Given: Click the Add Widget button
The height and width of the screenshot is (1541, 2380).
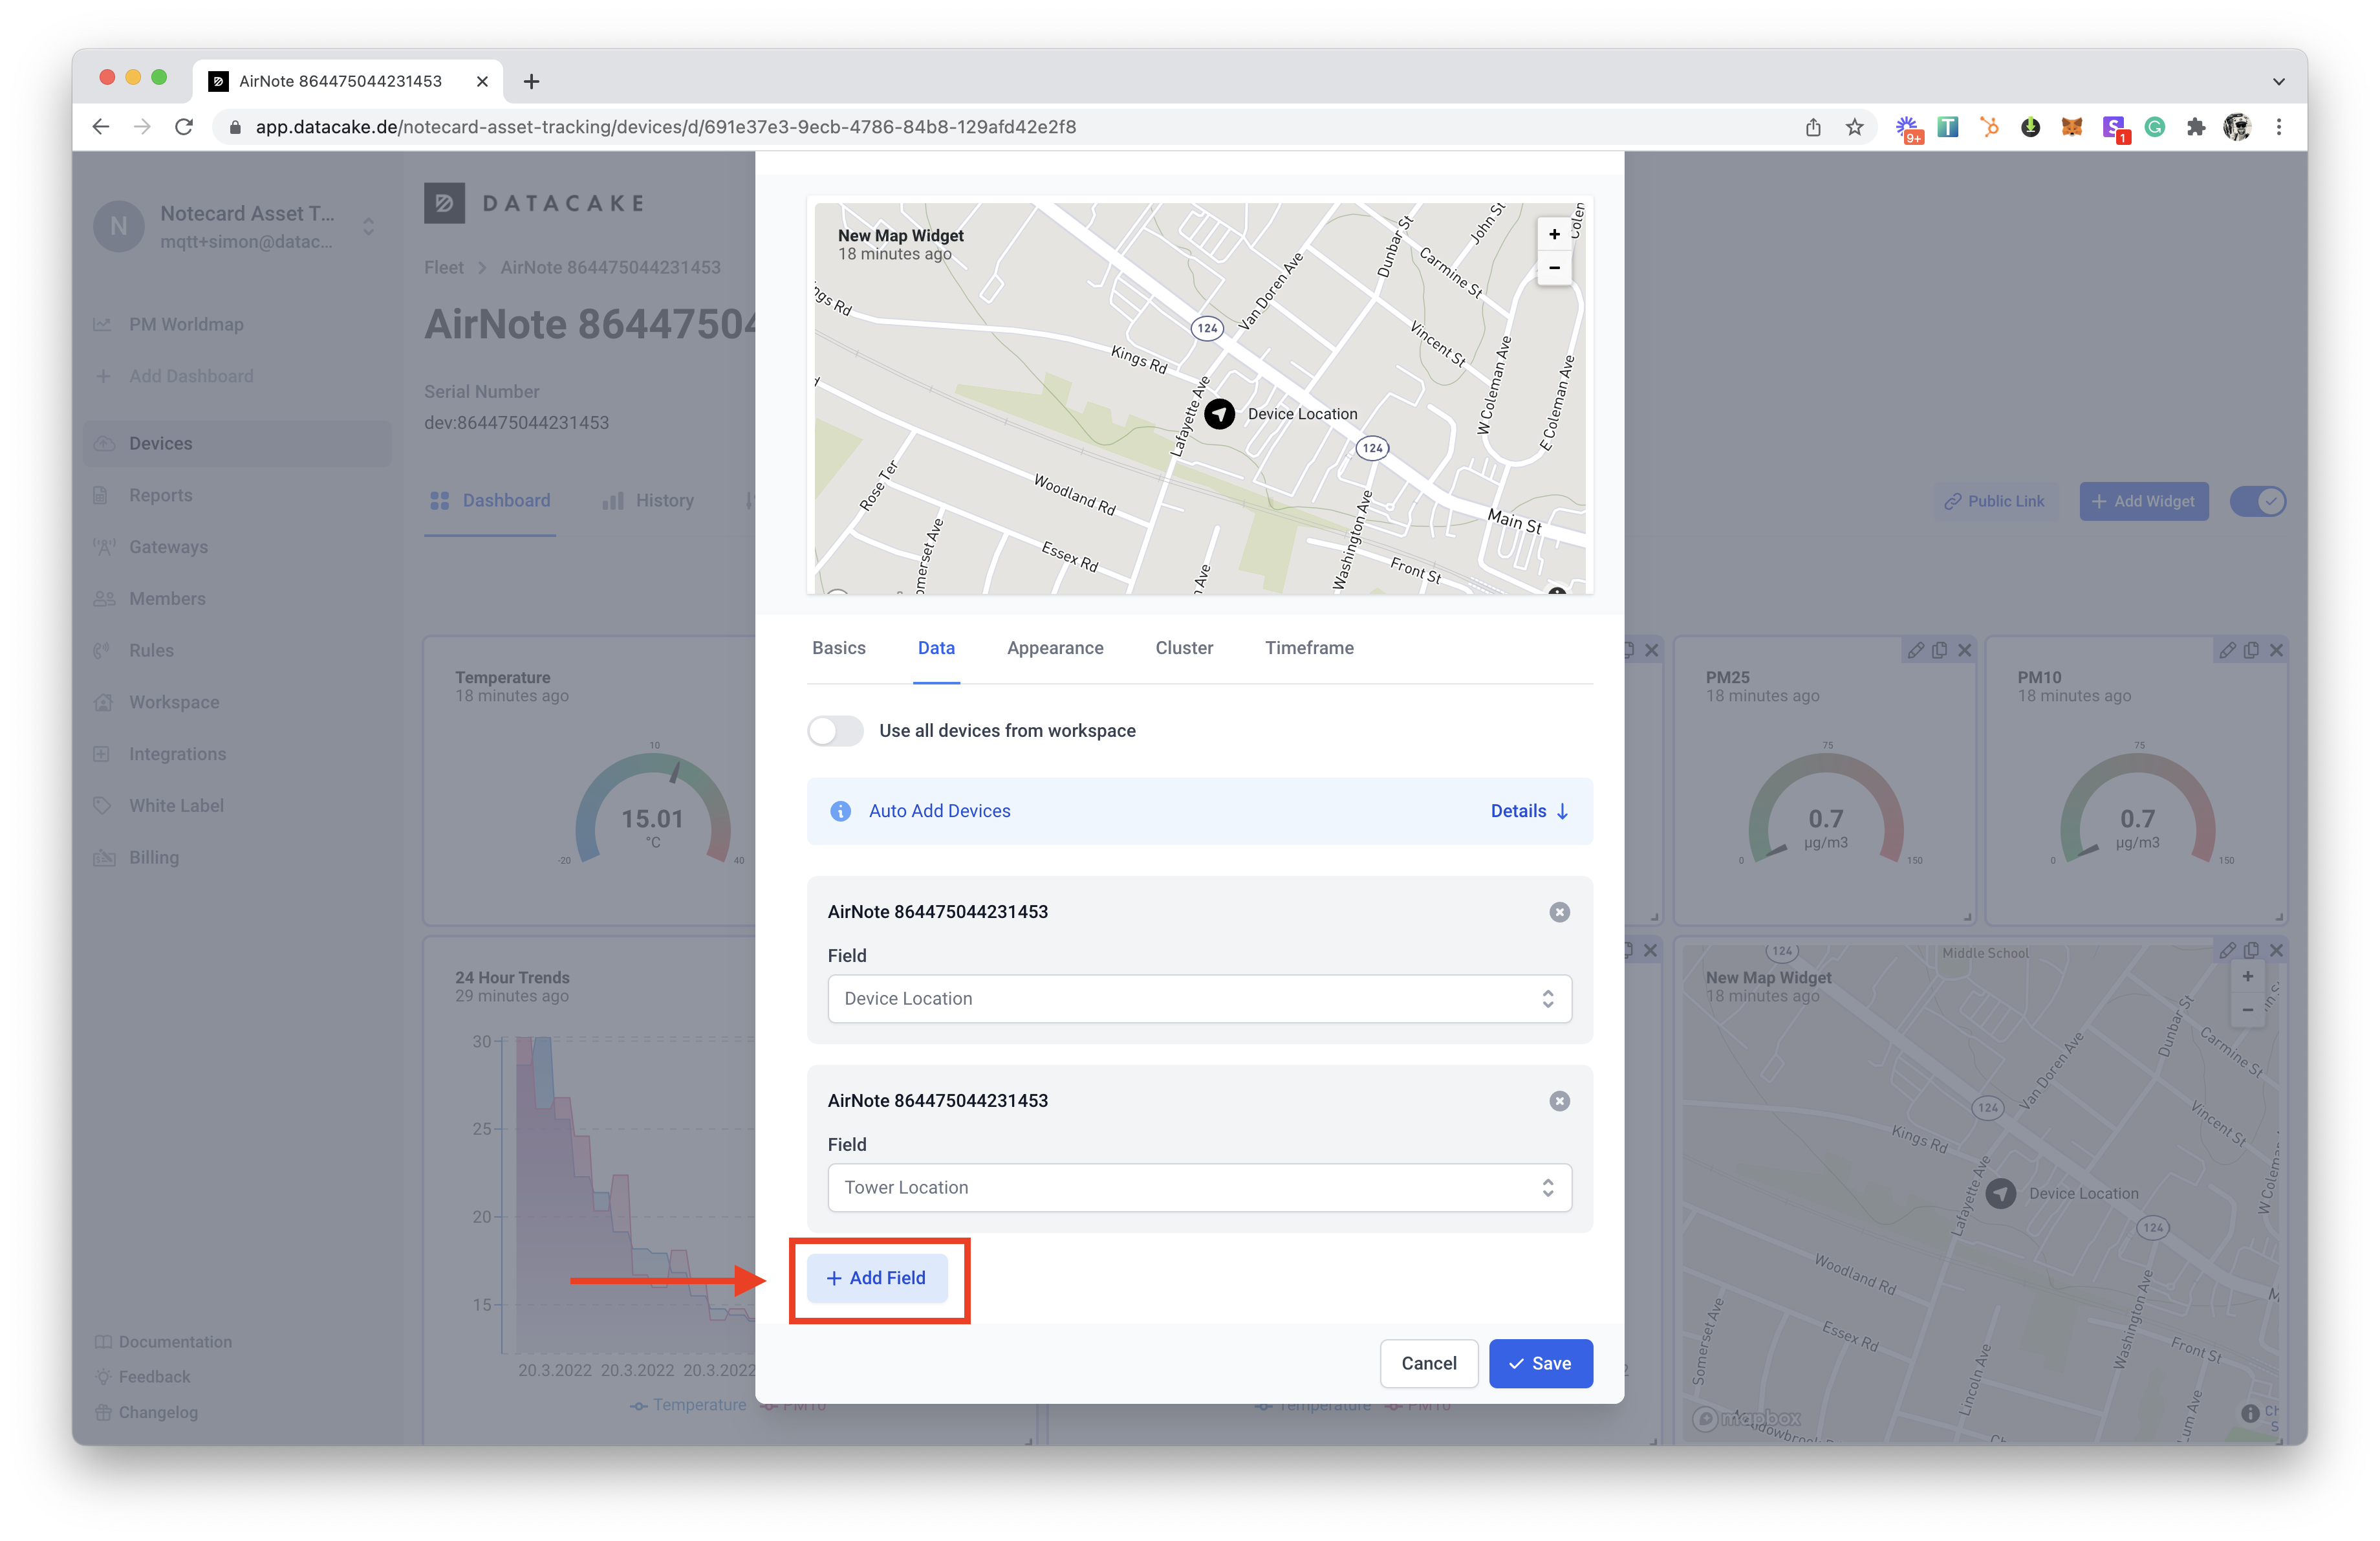Looking at the screenshot, I should (x=2143, y=501).
